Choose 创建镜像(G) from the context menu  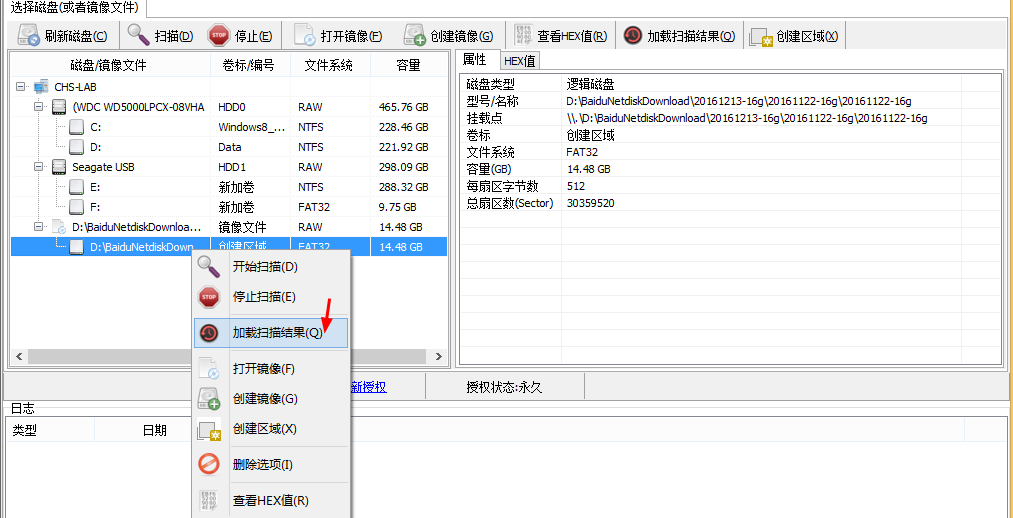pyautogui.click(x=271, y=399)
